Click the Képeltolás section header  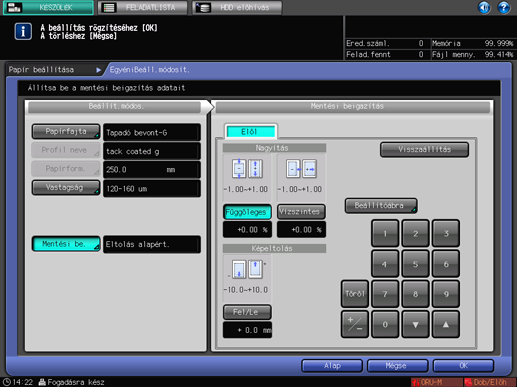274,248
